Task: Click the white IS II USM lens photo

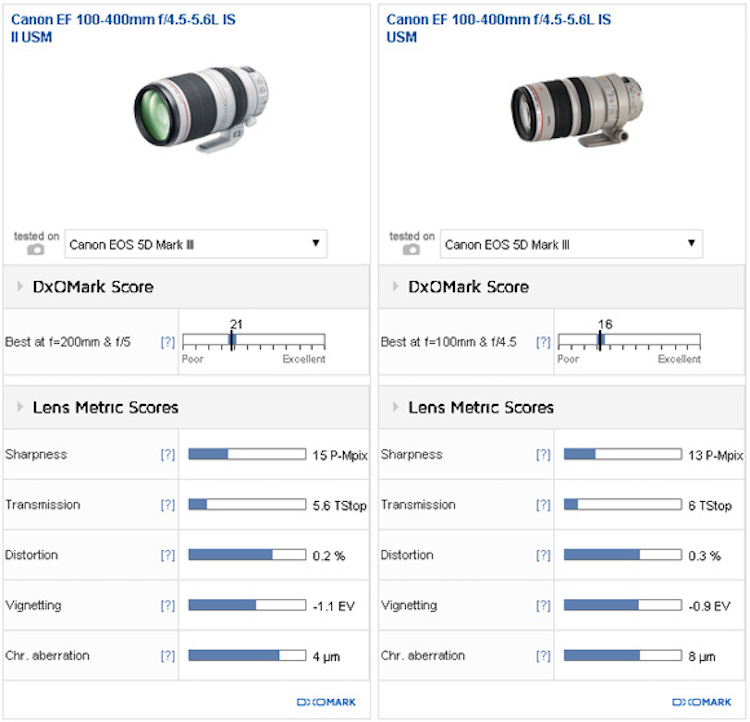Action: point(198,106)
